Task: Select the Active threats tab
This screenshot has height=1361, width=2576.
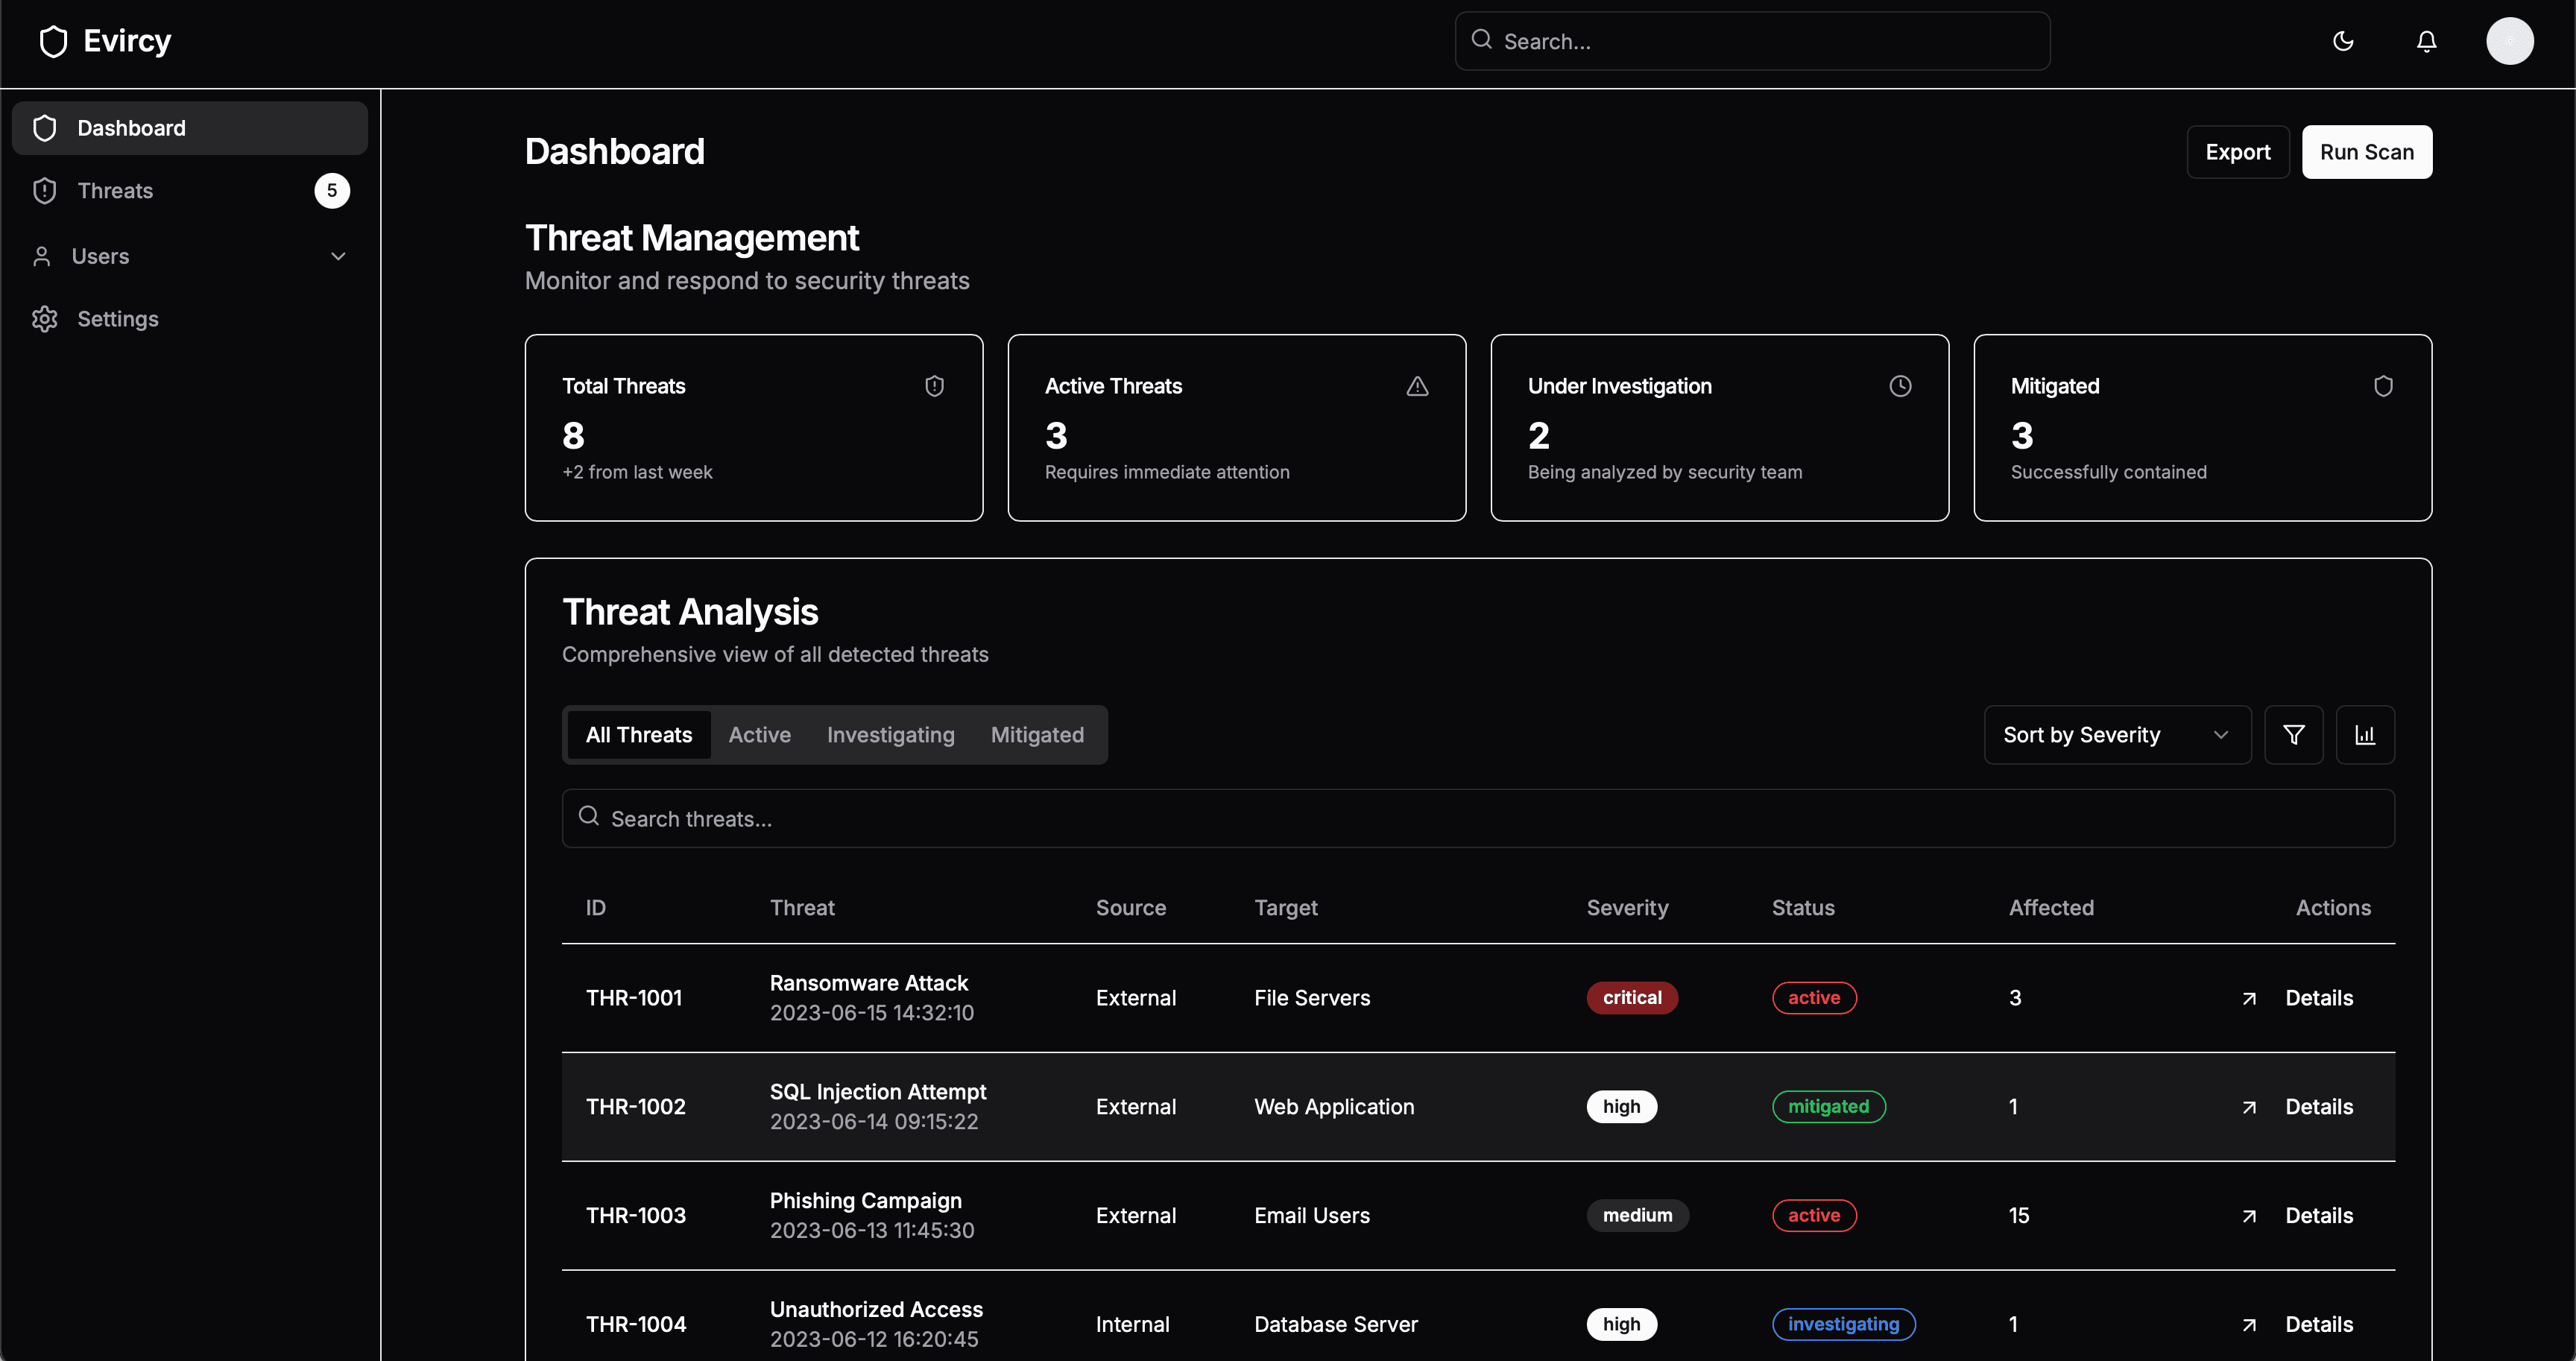Action: 759,734
